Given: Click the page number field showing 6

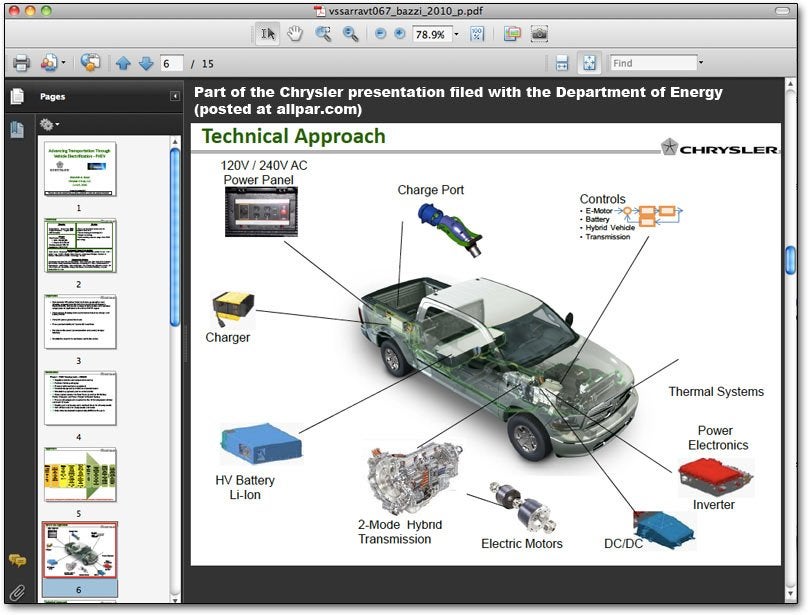Looking at the screenshot, I should 172,63.
